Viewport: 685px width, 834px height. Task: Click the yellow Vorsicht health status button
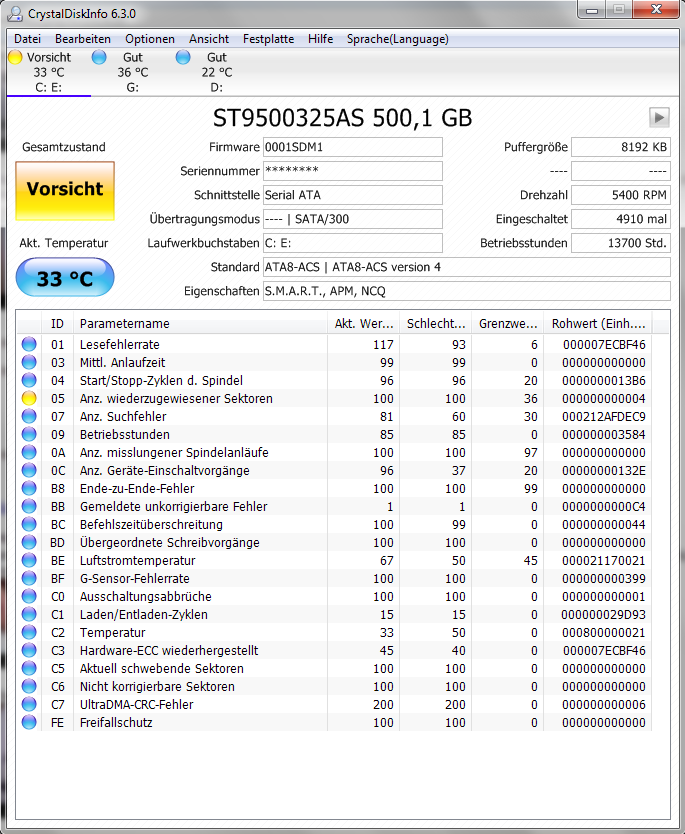point(65,190)
